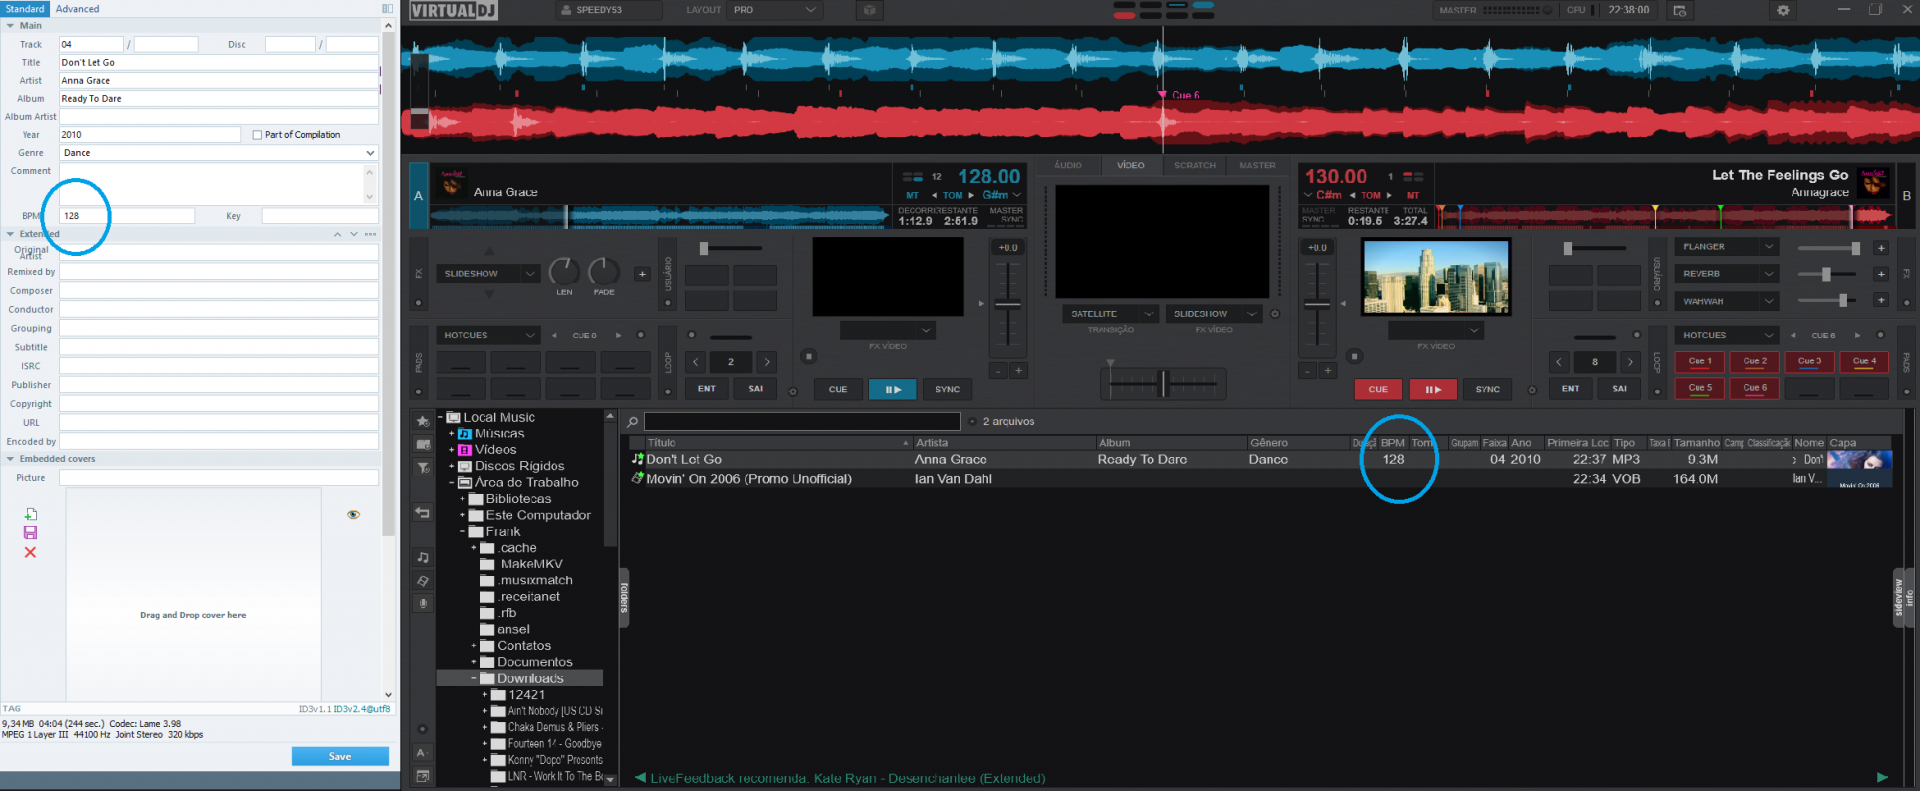
Task: Toggle deck B FX on/off dot
Action: [1906, 303]
